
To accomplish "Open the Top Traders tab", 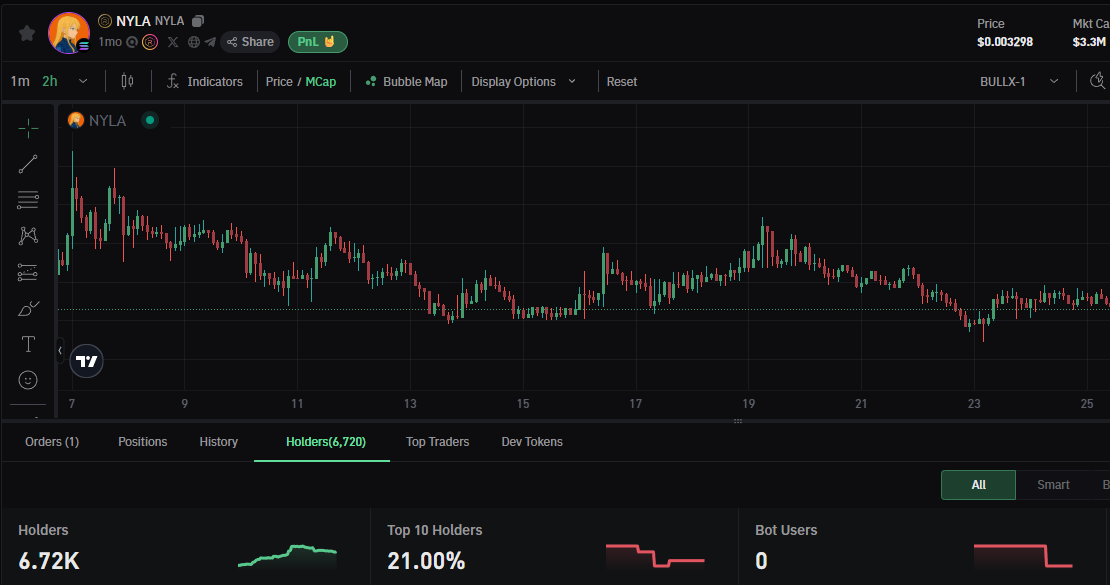I will (x=437, y=442).
